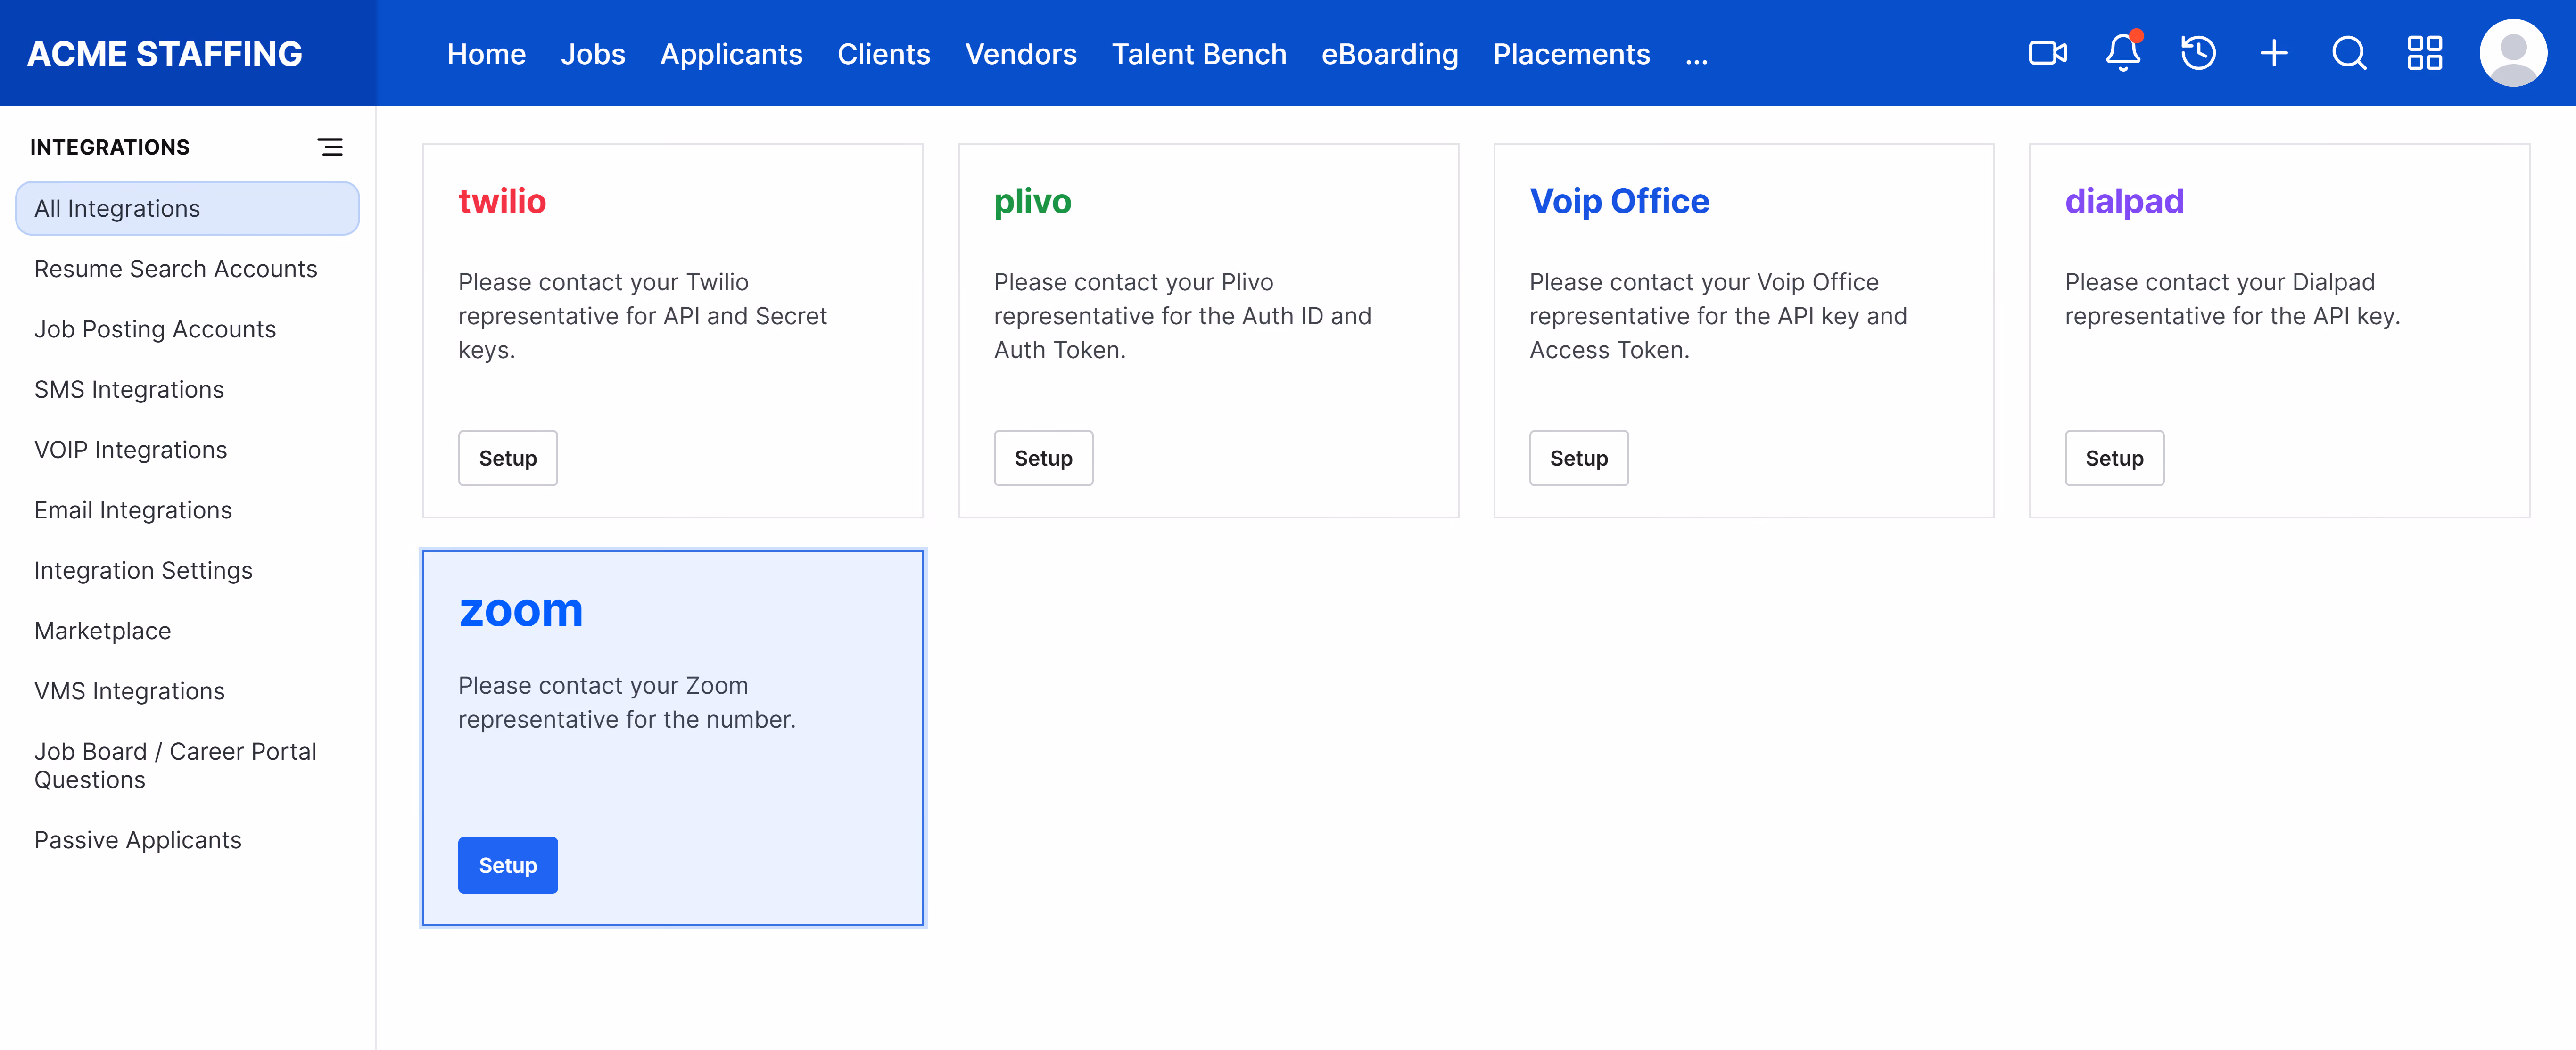Image resolution: width=2576 pixels, height=1050 pixels.
Task: Open the Vendors menu
Action: click(x=1020, y=54)
